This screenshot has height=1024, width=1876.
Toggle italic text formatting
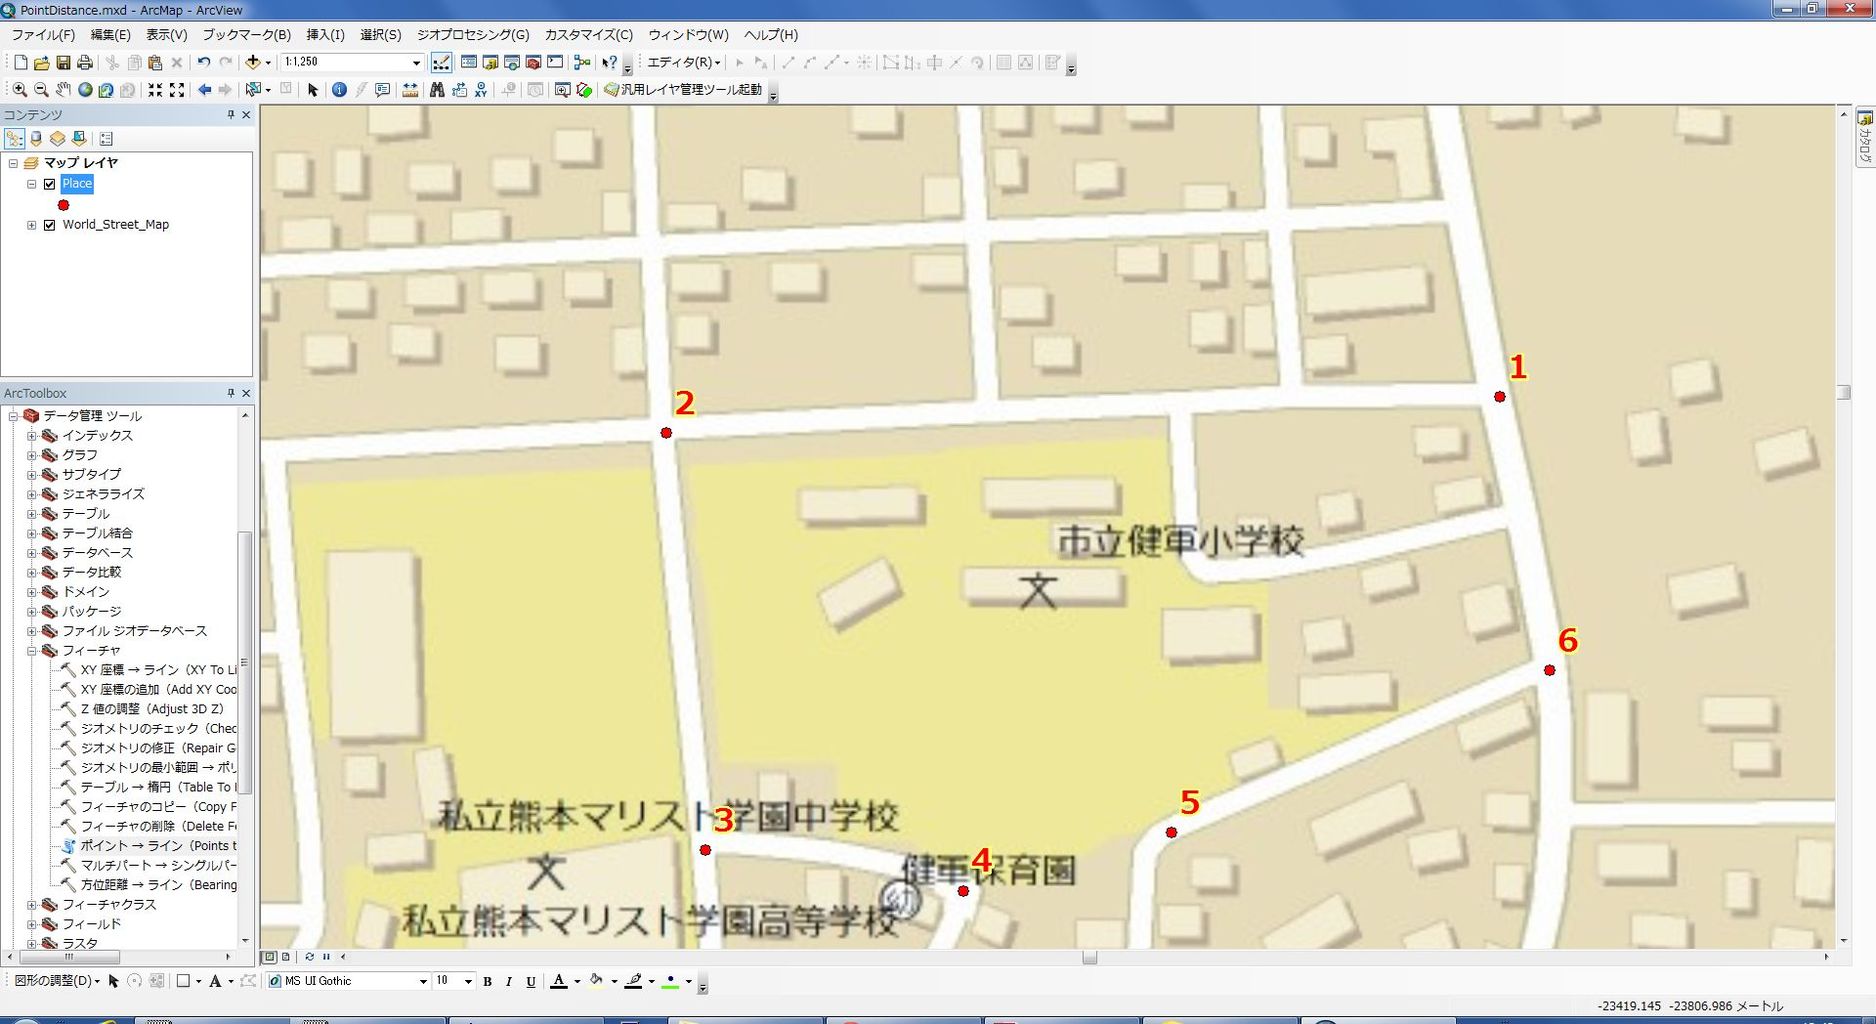pyautogui.click(x=509, y=982)
